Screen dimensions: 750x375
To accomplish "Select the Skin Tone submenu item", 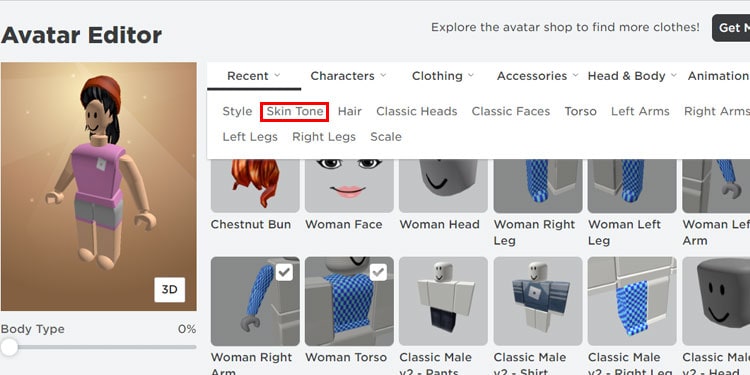I will tap(295, 111).
